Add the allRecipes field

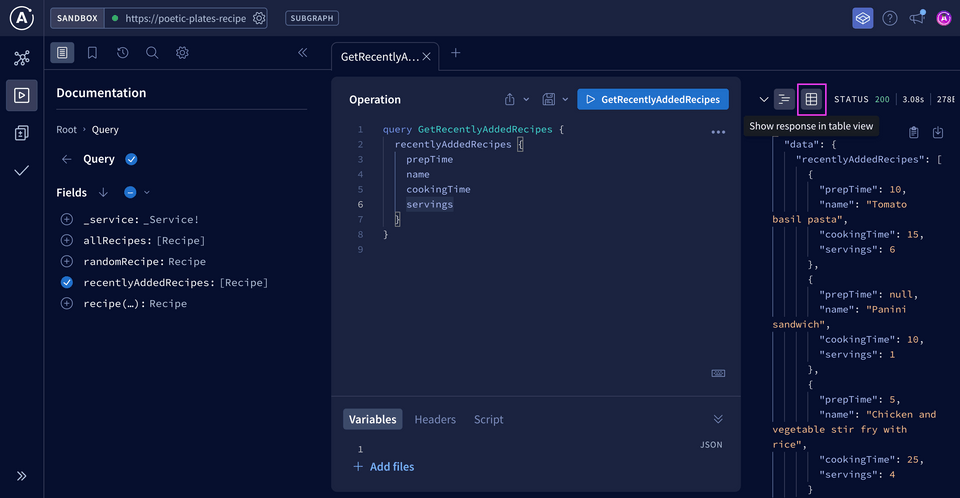(67, 240)
